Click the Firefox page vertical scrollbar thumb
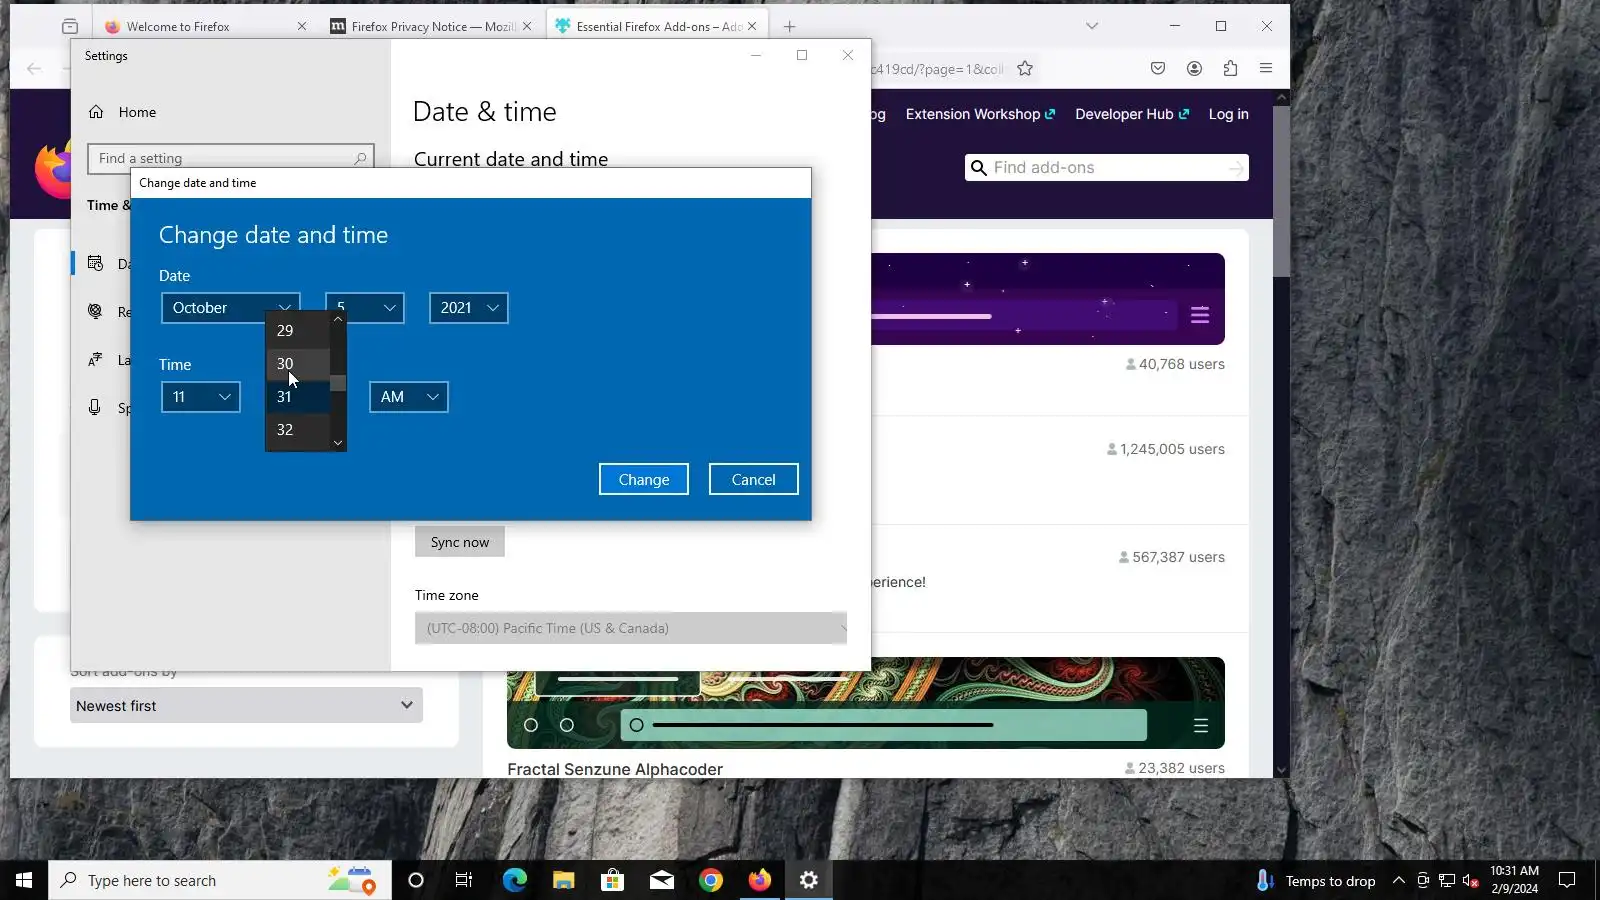The image size is (1600, 900). pos(1281,190)
